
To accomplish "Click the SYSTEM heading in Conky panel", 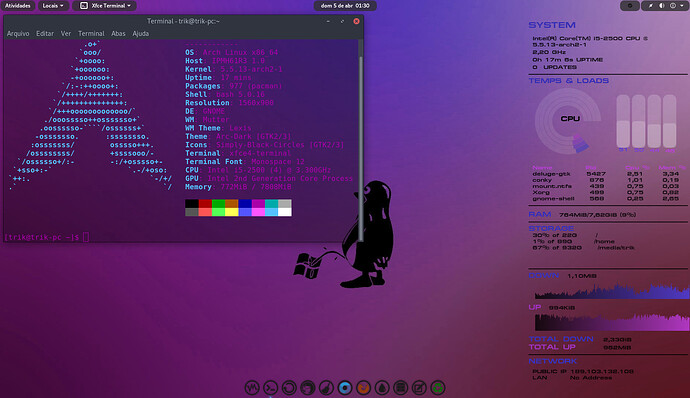I will click(x=552, y=25).
